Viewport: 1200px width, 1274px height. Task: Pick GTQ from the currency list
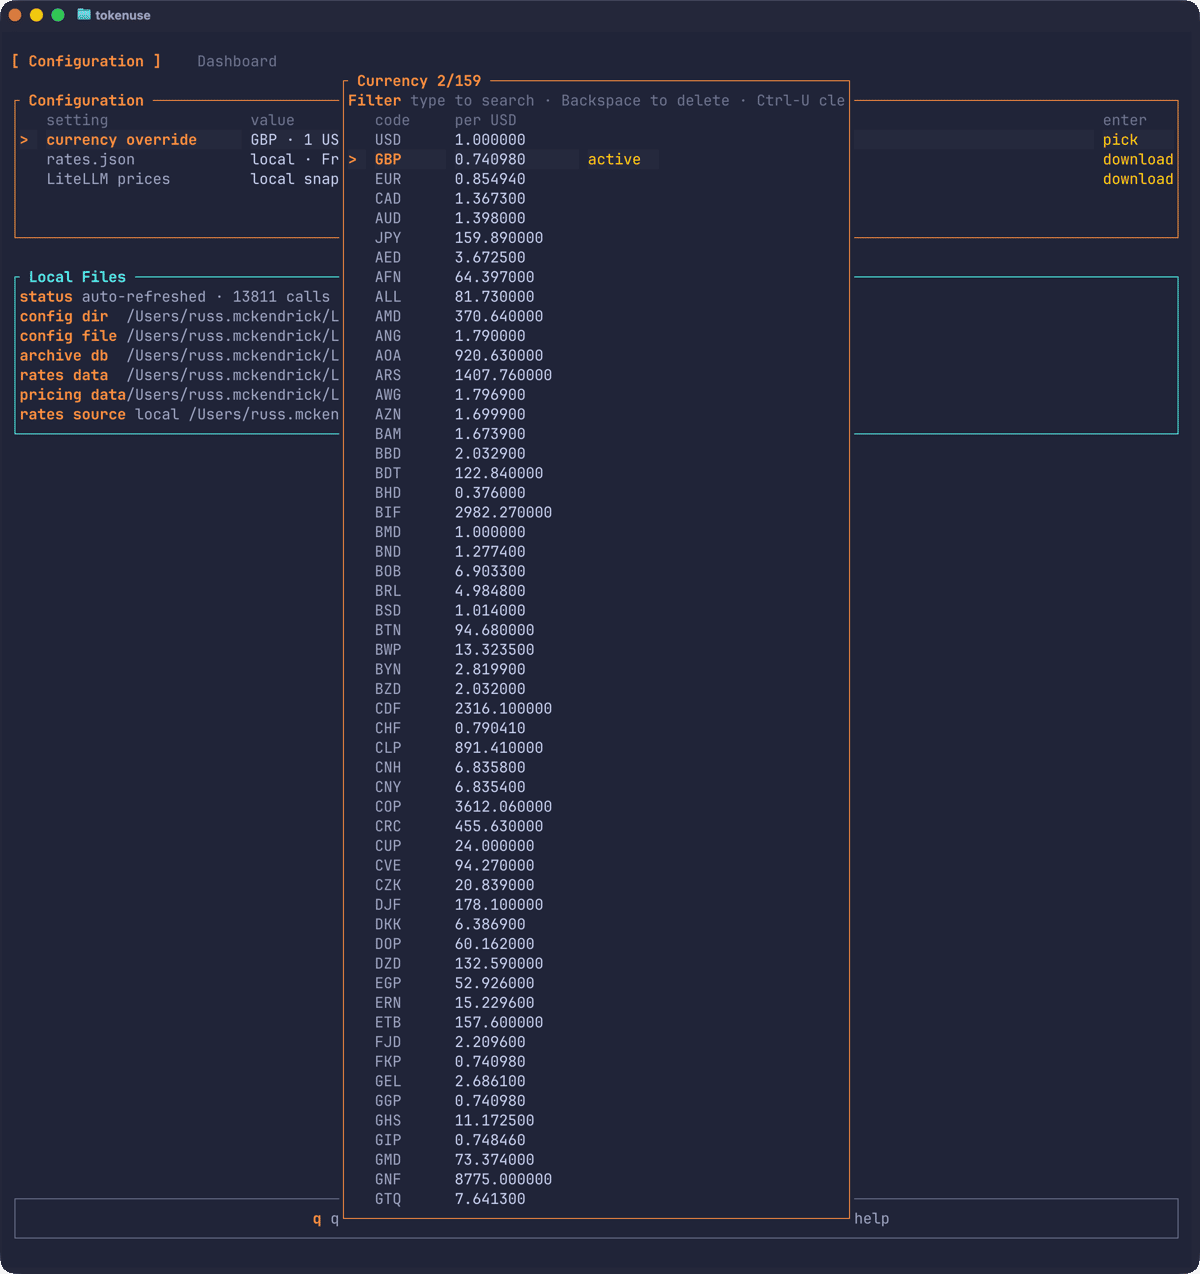[x=597, y=1199]
